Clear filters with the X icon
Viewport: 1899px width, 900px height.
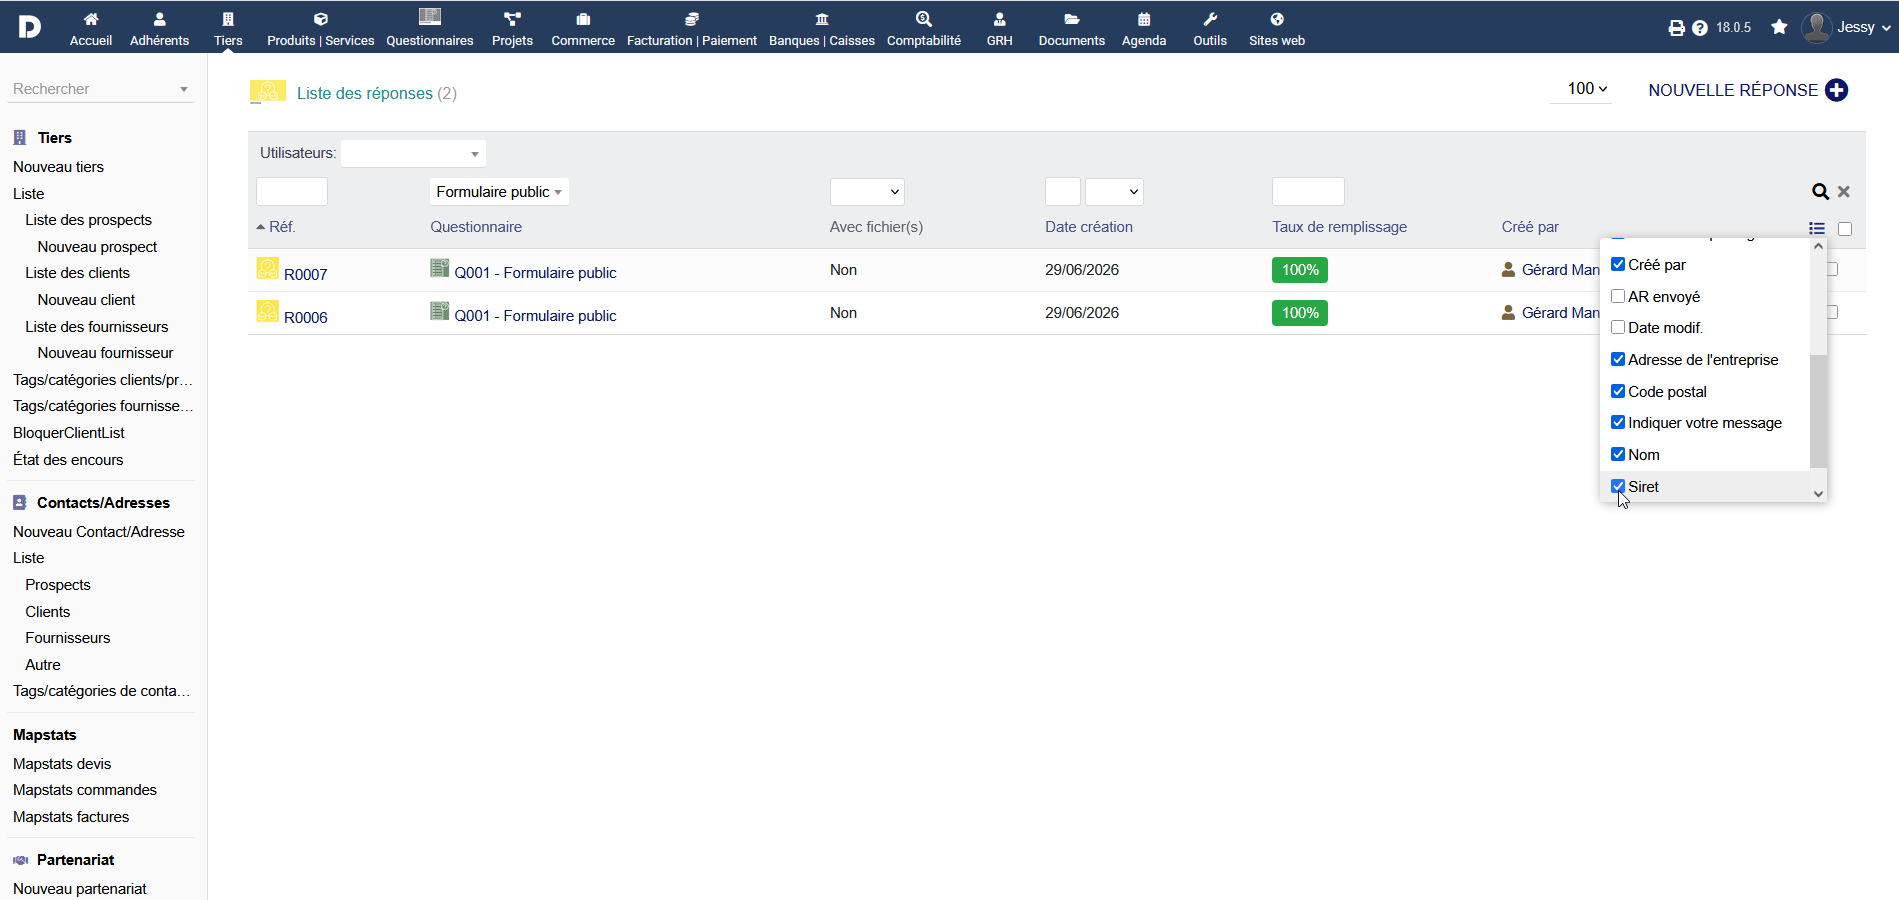[1844, 191]
